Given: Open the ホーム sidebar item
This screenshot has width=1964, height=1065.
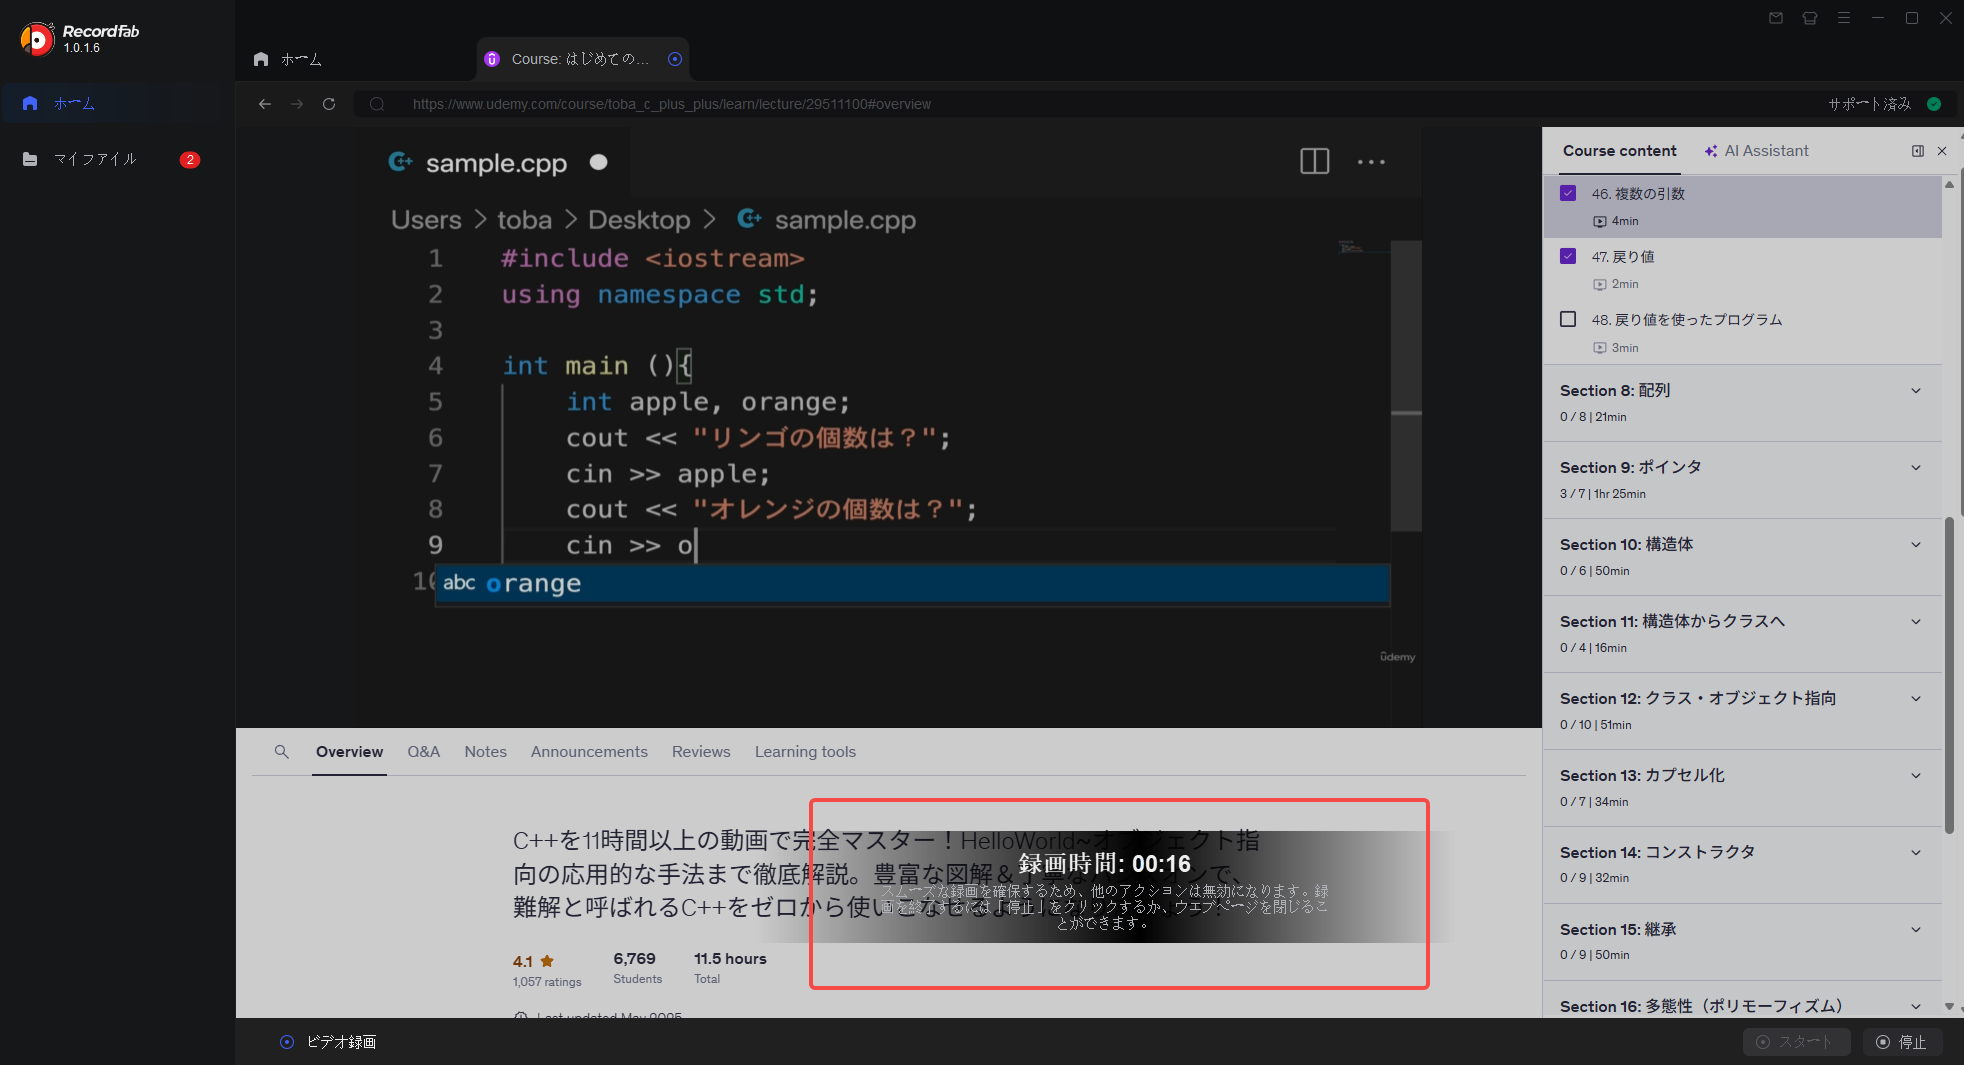Looking at the screenshot, I should (x=110, y=103).
